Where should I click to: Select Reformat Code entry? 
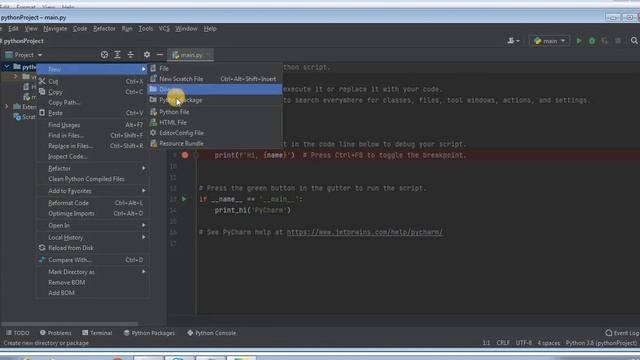pos(93,203)
